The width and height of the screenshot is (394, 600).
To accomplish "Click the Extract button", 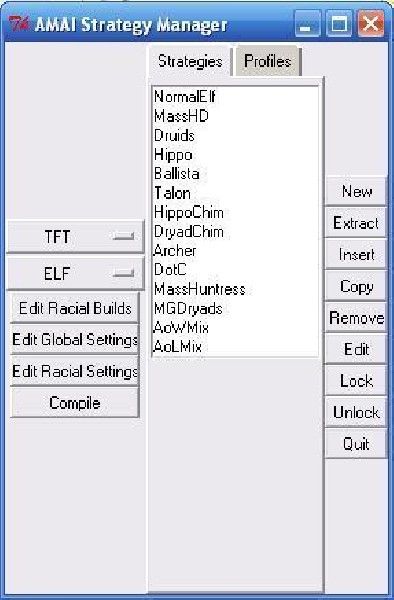I will pos(356,223).
